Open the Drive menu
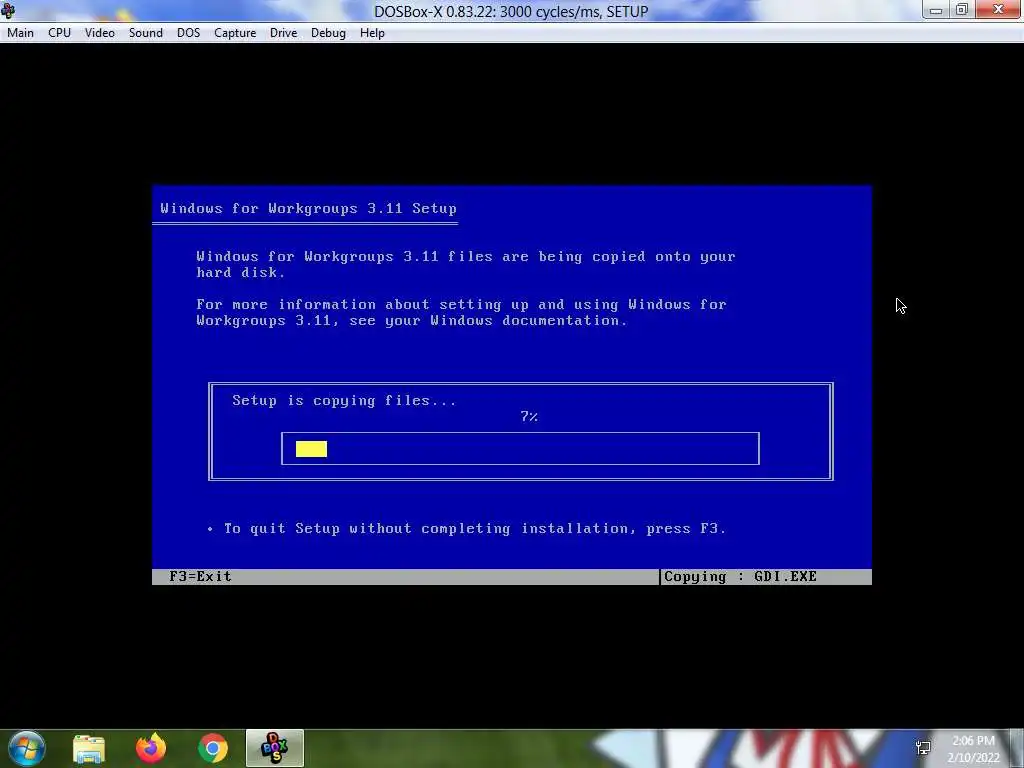The width and height of the screenshot is (1024, 768). tap(283, 33)
